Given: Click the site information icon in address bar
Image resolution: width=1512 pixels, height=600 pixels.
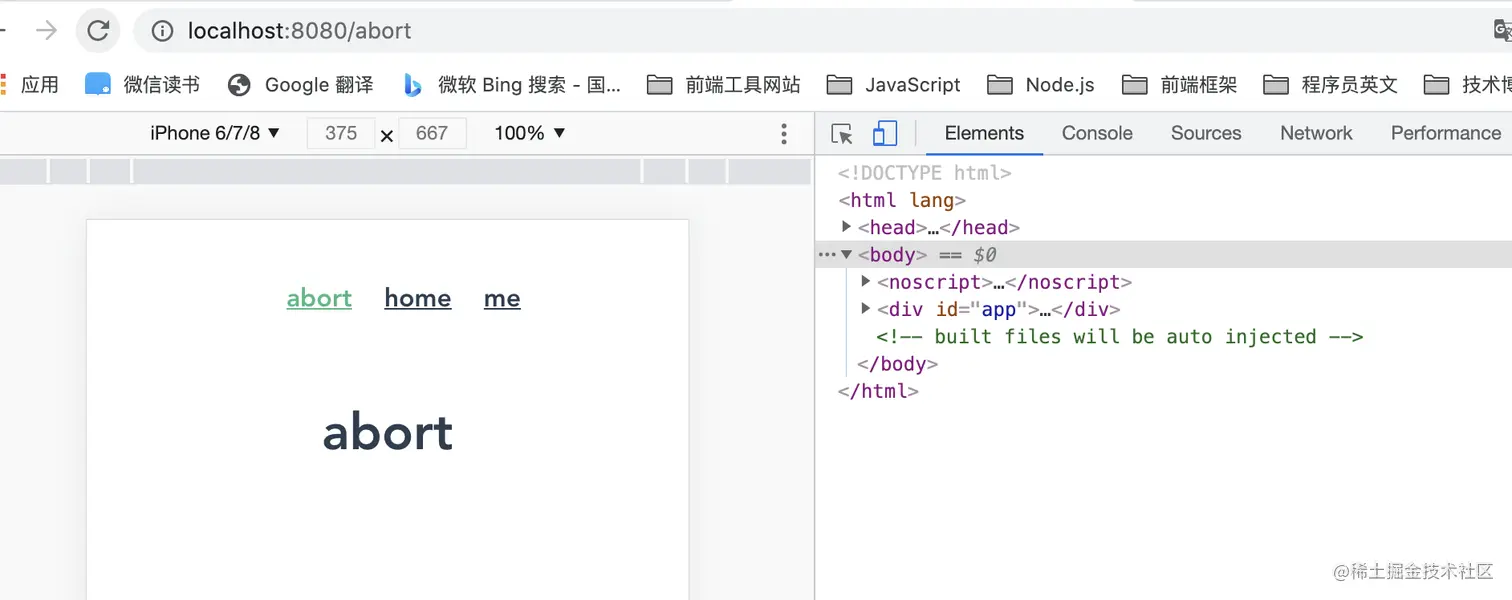Looking at the screenshot, I should tap(162, 31).
